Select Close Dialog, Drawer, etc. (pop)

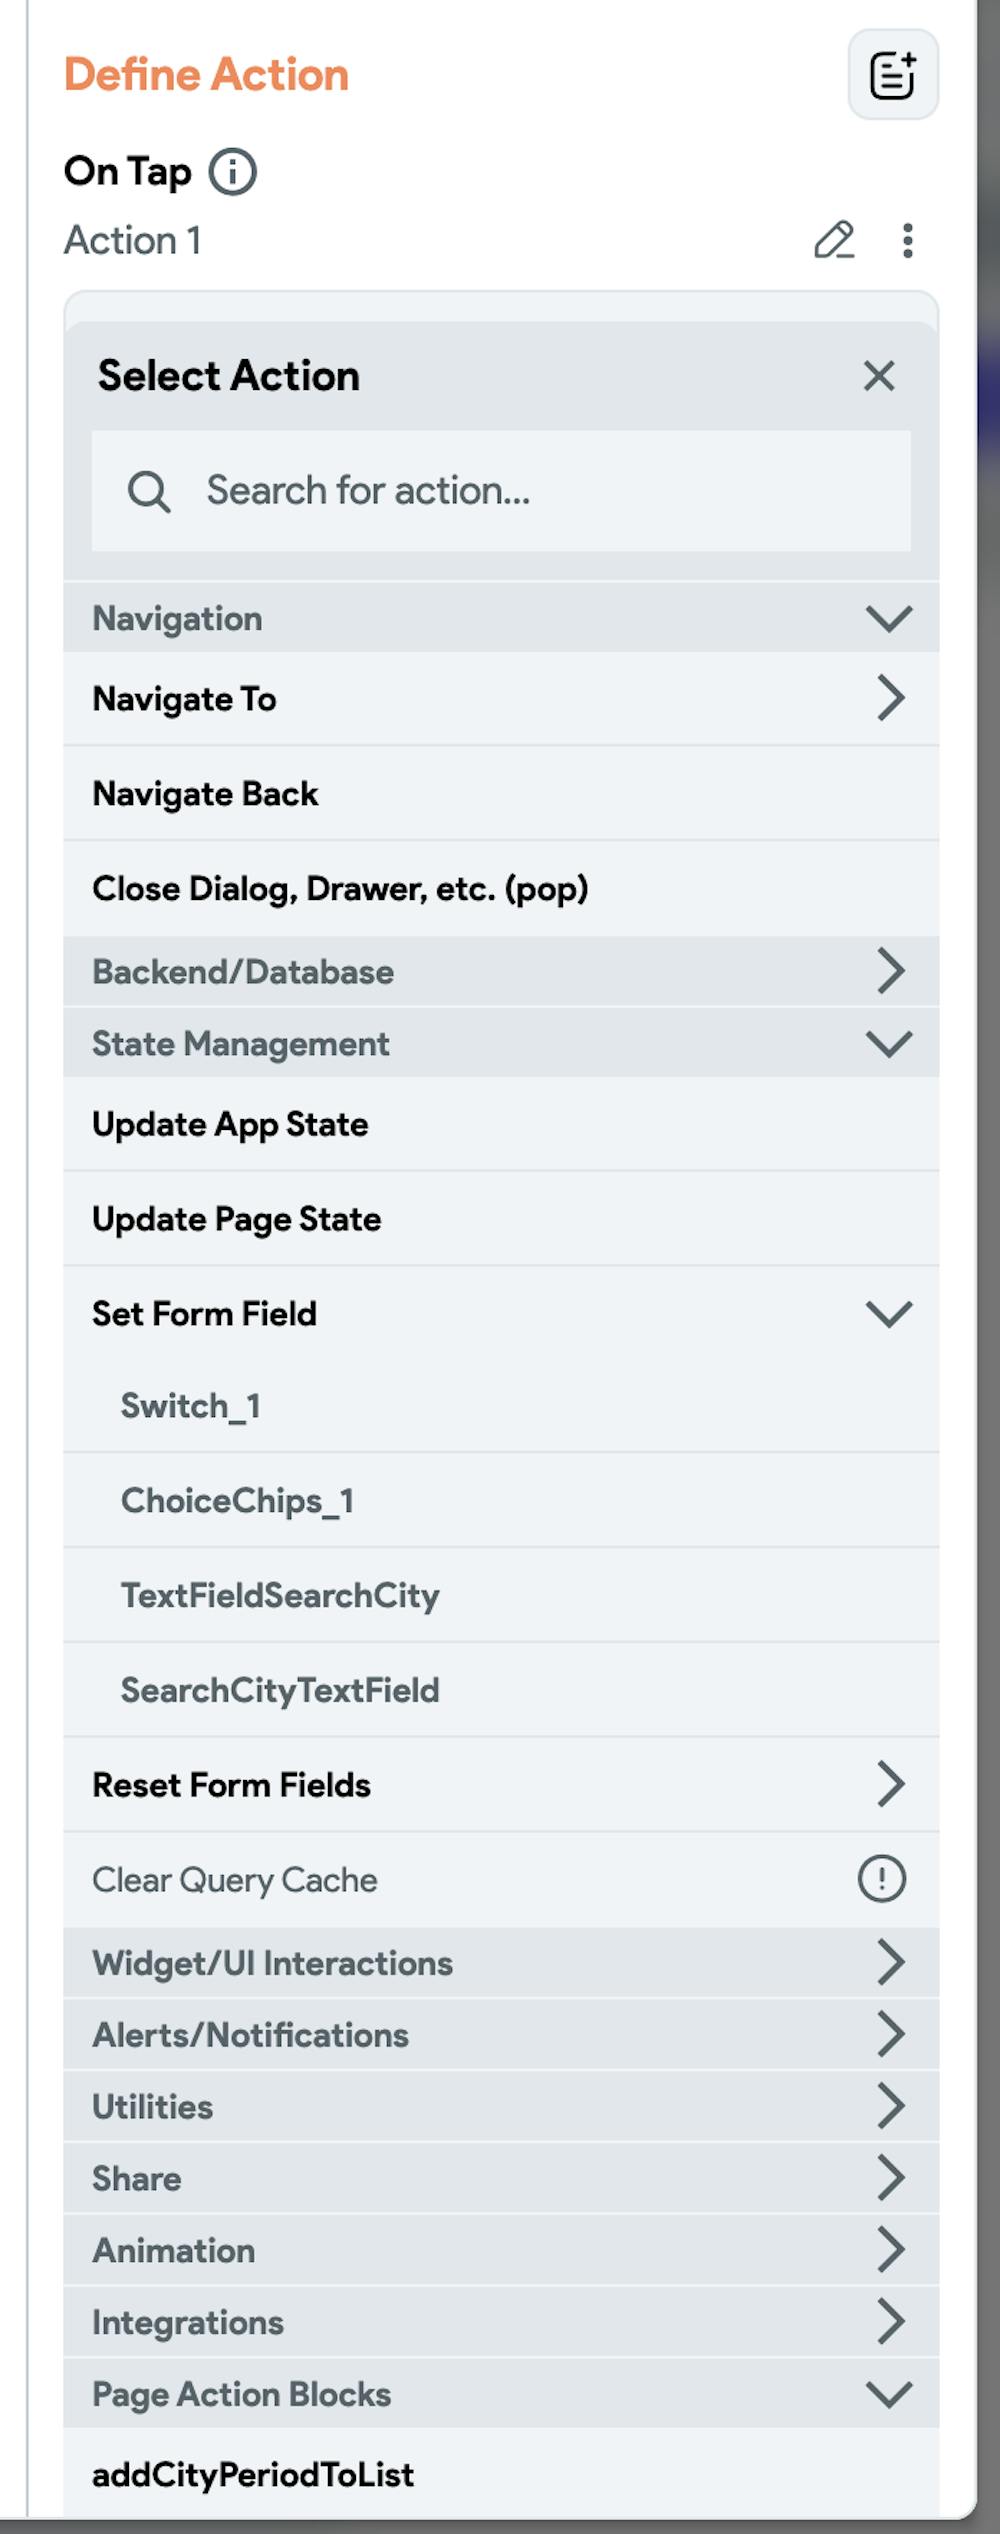[x=340, y=889]
